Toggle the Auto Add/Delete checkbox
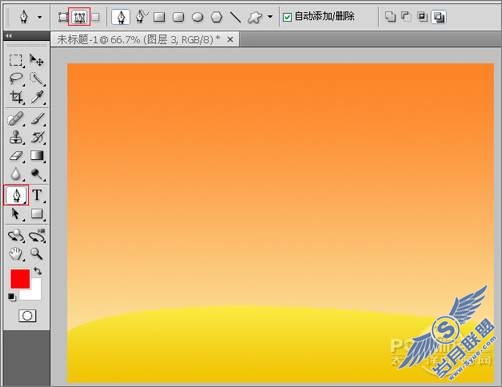502x387 pixels. coord(287,17)
